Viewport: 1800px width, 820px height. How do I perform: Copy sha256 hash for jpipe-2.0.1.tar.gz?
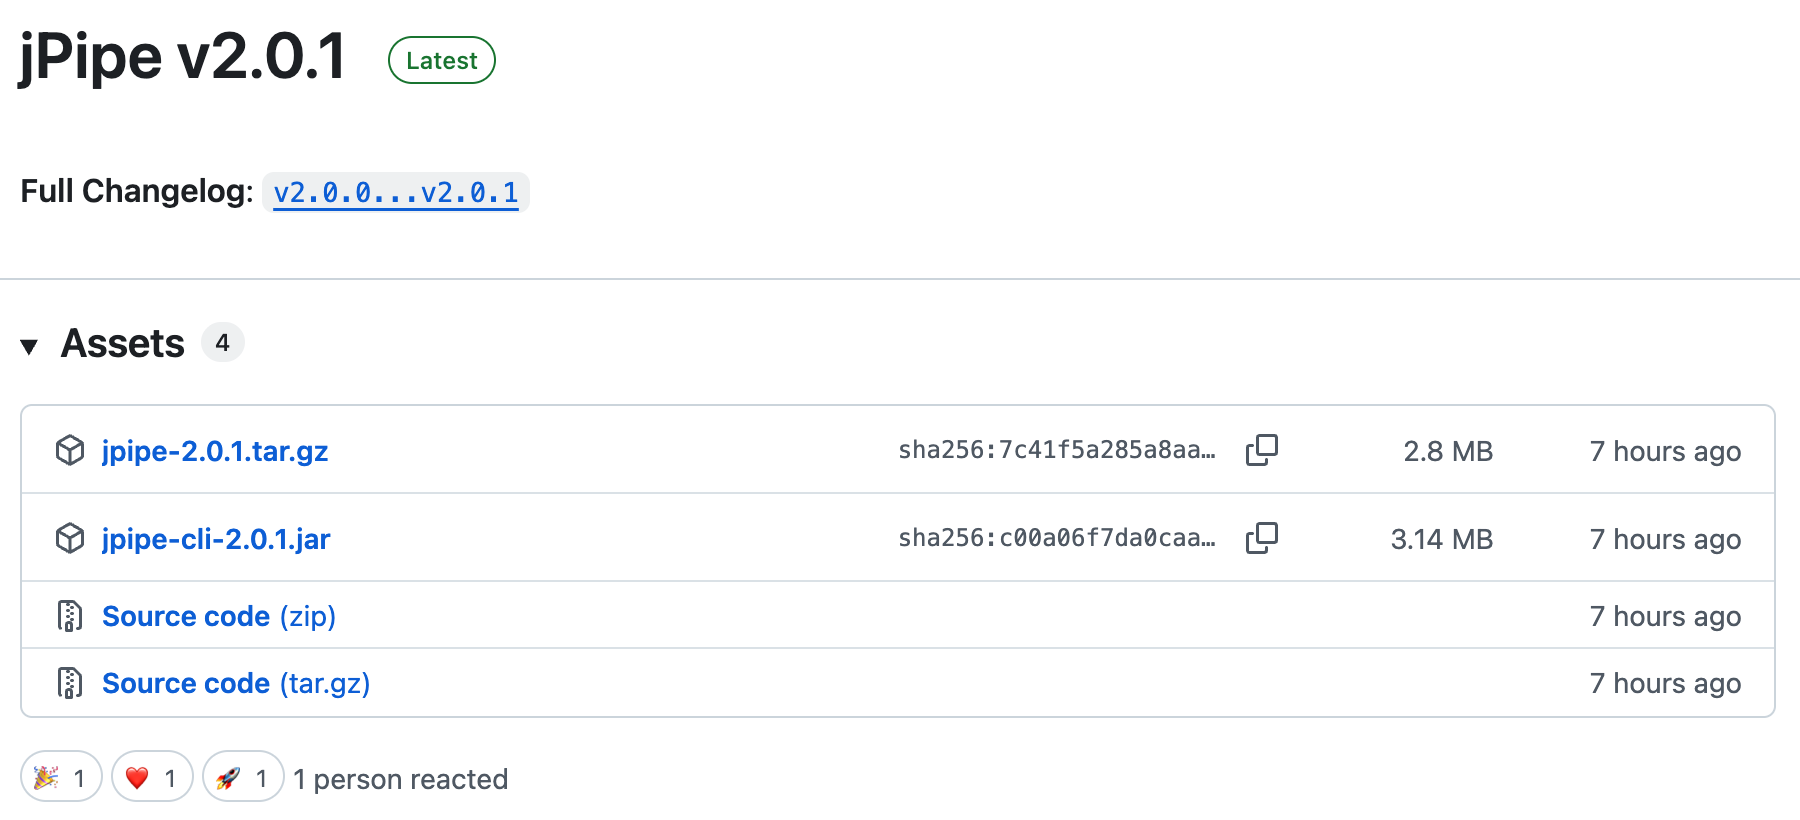1261,450
